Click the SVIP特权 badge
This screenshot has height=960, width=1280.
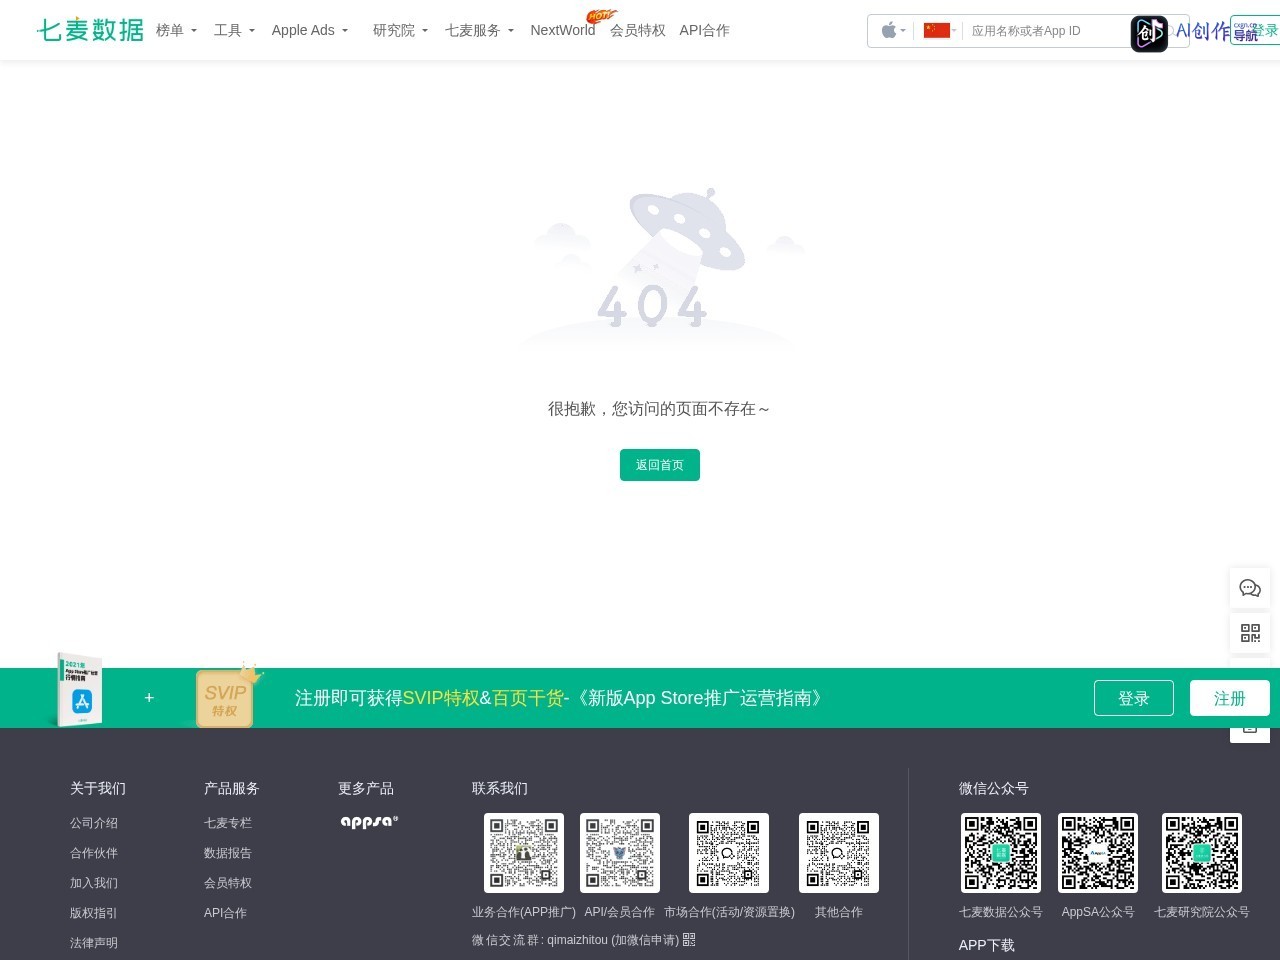(225, 697)
